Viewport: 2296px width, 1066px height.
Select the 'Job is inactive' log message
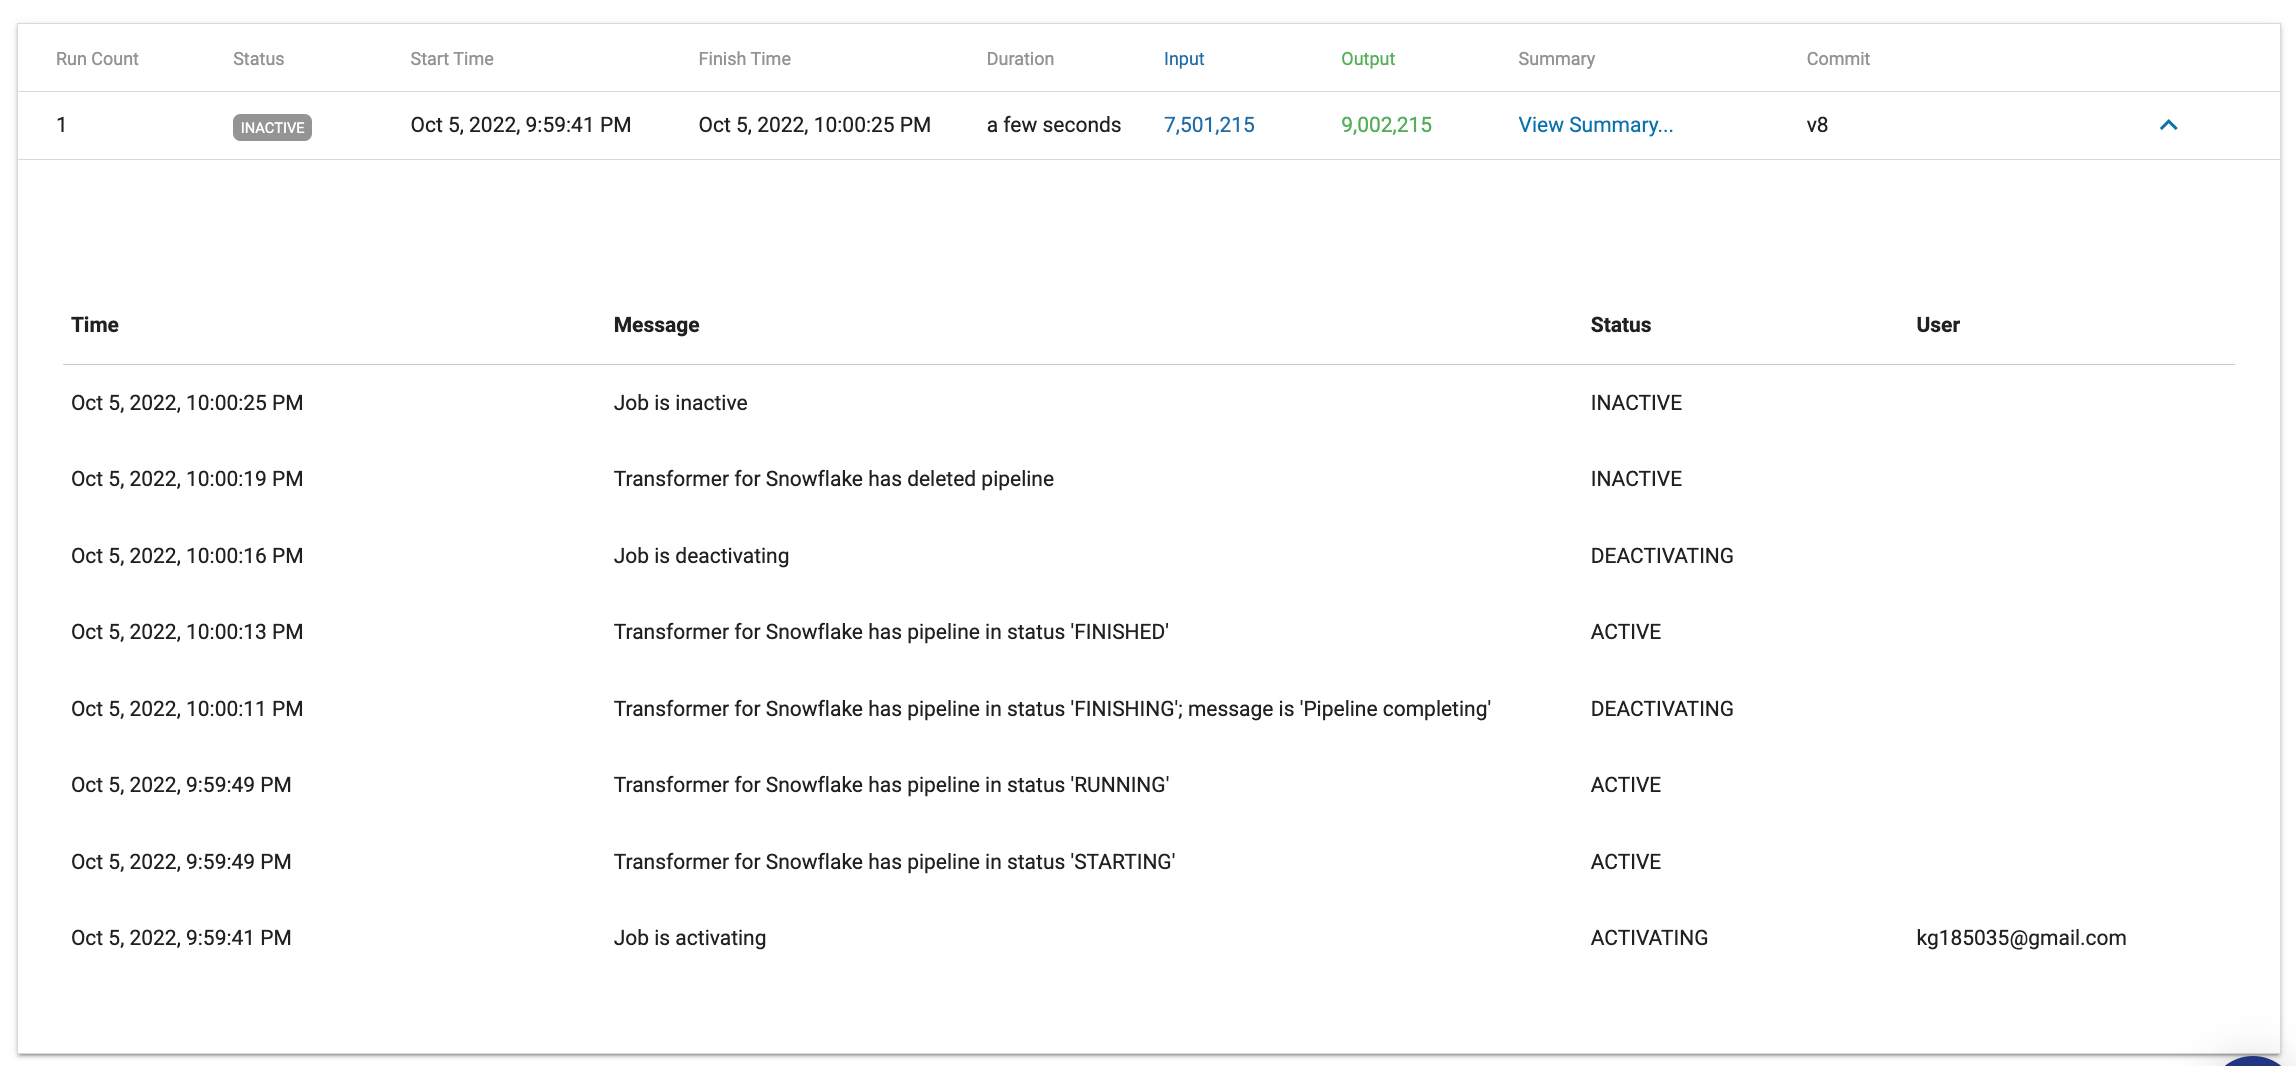[x=680, y=403]
